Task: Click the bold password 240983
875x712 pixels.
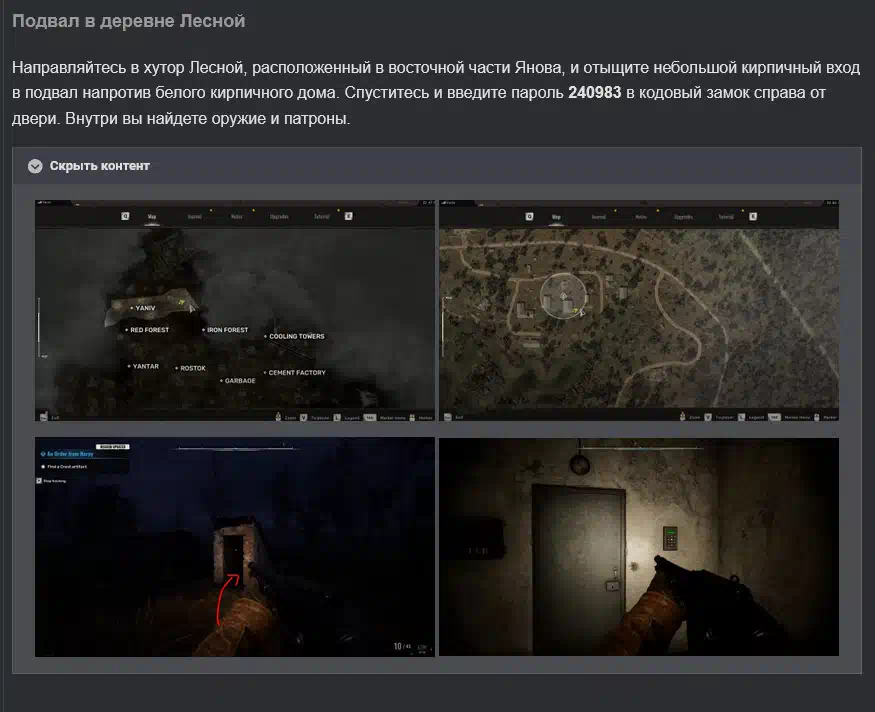Action: (x=594, y=93)
